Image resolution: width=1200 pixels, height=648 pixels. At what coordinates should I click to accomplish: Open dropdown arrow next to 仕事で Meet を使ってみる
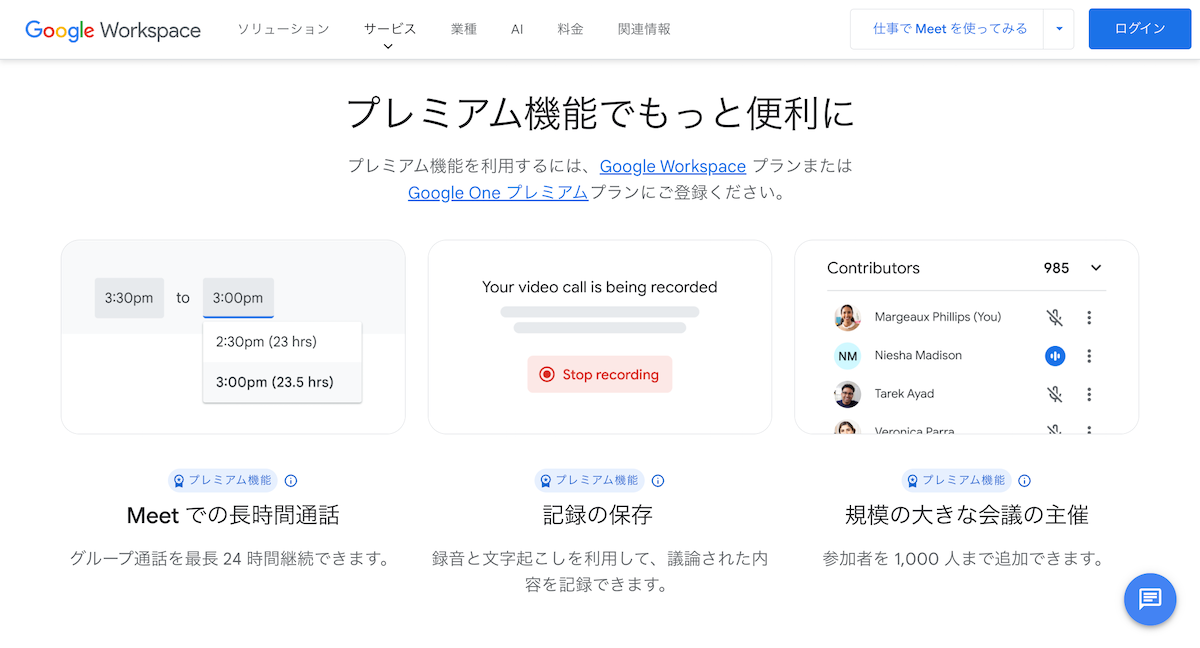pyautogui.click(x=1058, y=29)
